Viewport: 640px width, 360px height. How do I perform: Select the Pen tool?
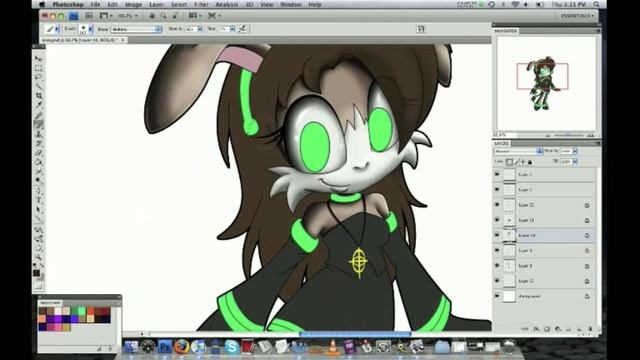pyautogui.click(x=38, y=191)
